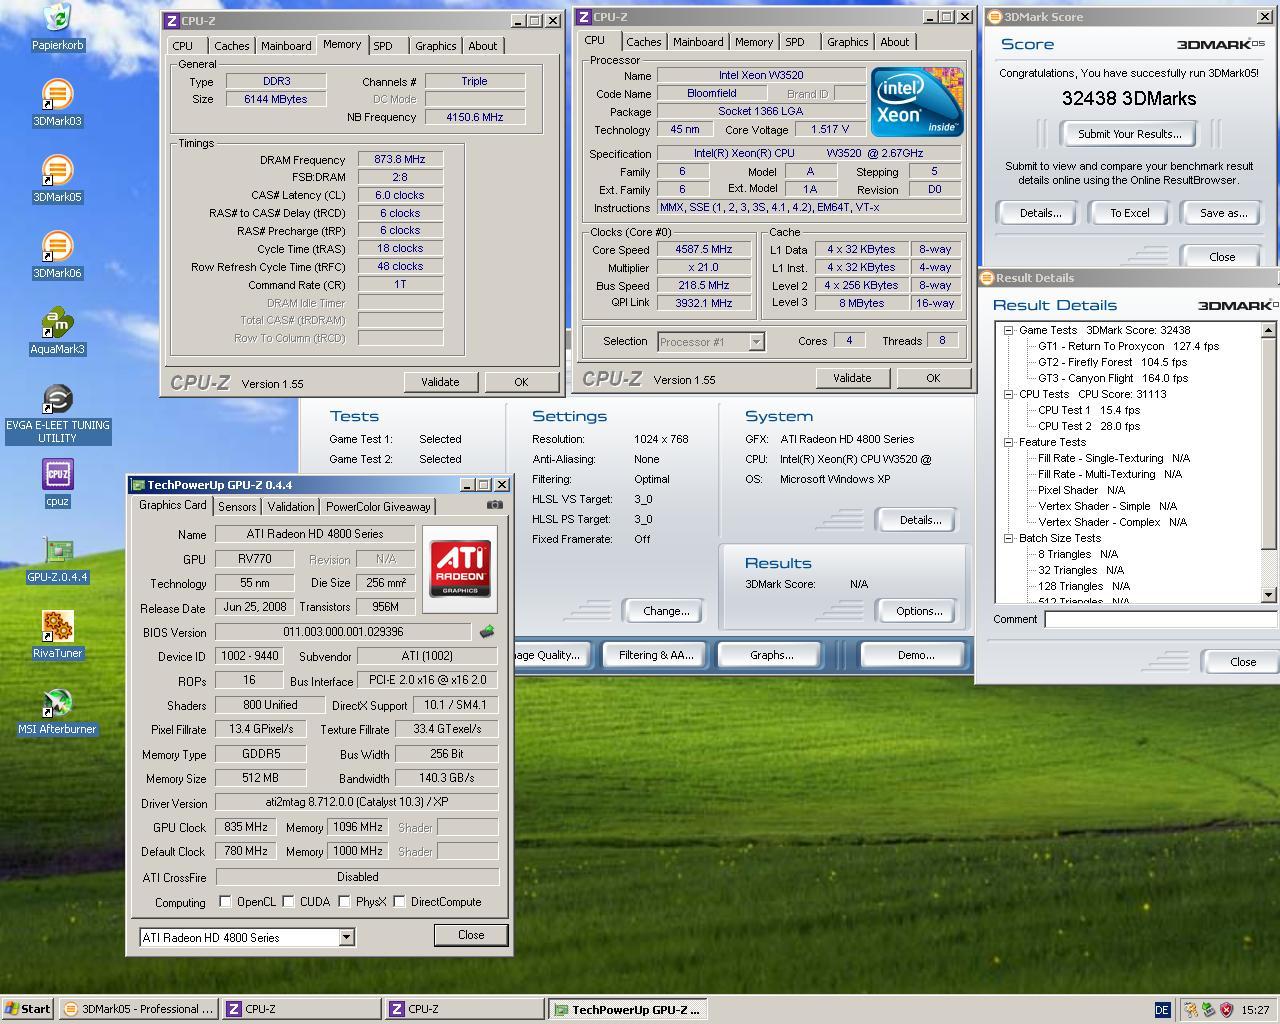Image resolution: width=1280 pixels, height=1024 pixels.
Task: Launch MSI Afterburner desktop shortcut
Action: click(57, 711)
